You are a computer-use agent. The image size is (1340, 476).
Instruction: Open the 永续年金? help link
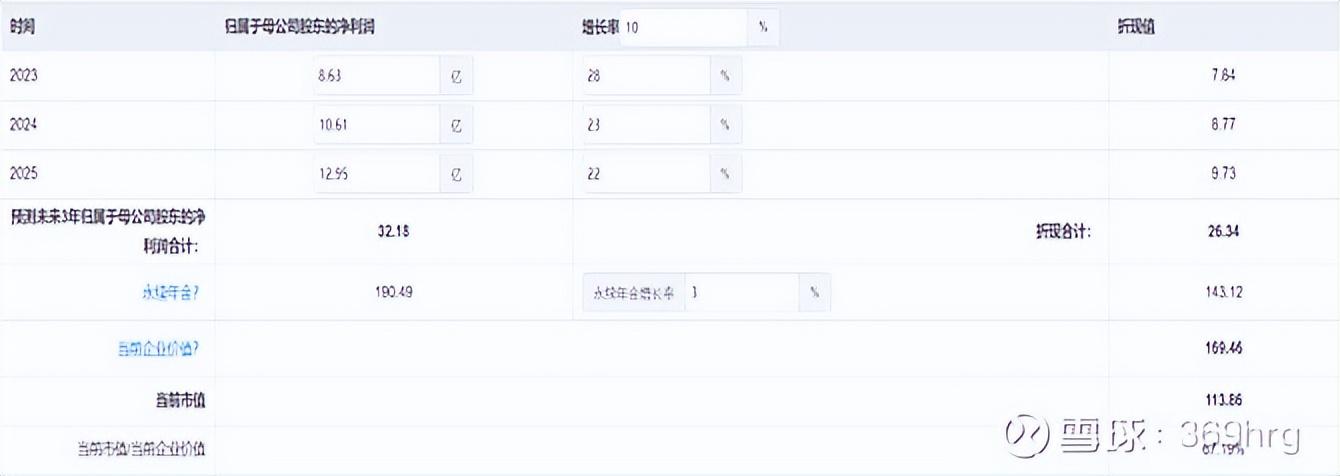(170, 293)
